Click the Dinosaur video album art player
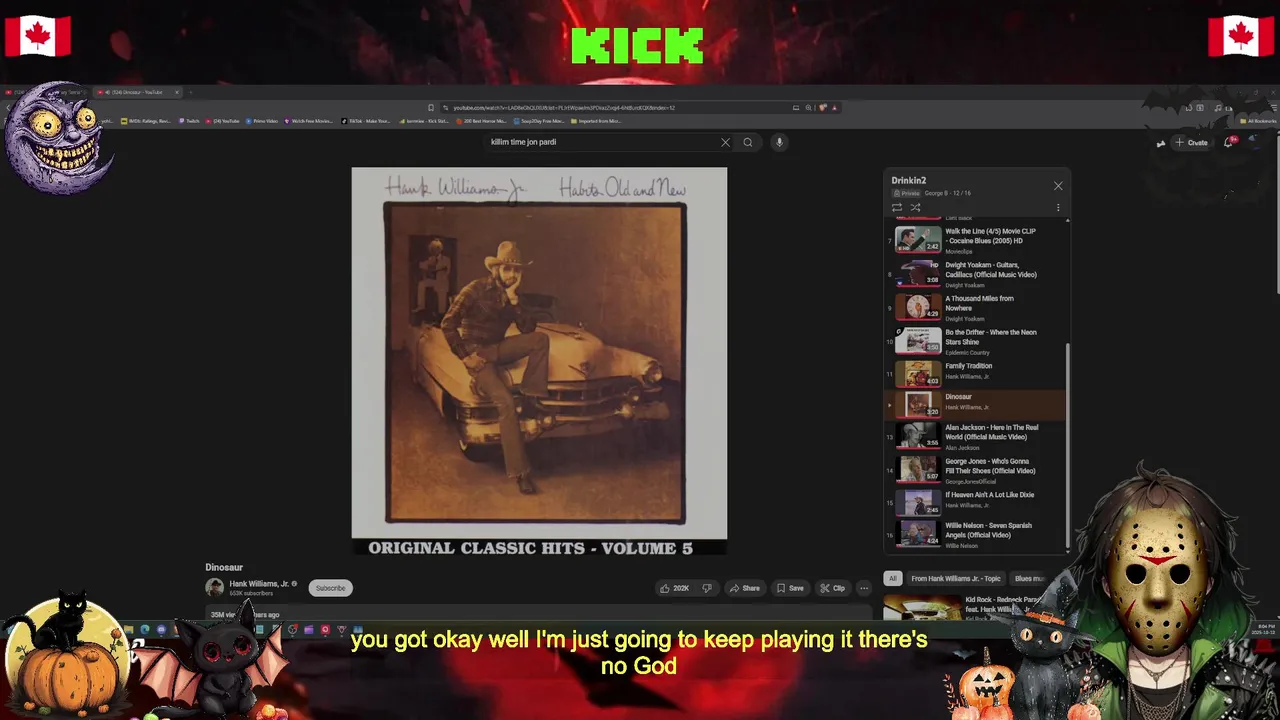 pos(539,361)
